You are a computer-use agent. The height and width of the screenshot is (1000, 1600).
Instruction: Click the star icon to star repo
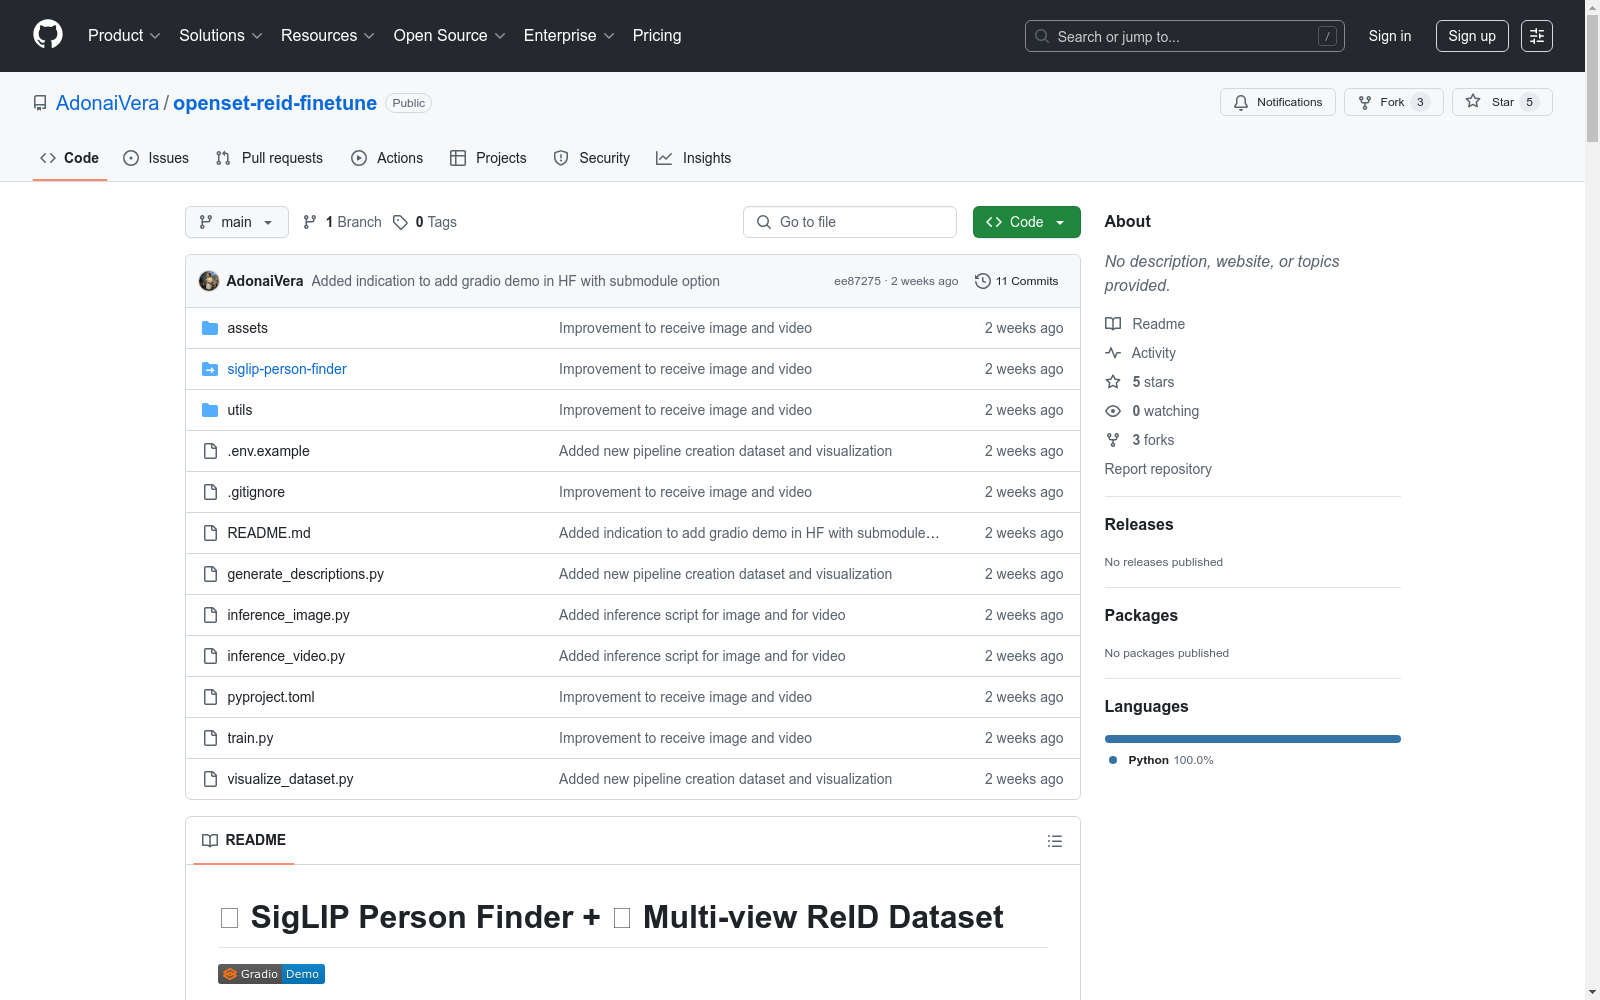point(1473,101)
